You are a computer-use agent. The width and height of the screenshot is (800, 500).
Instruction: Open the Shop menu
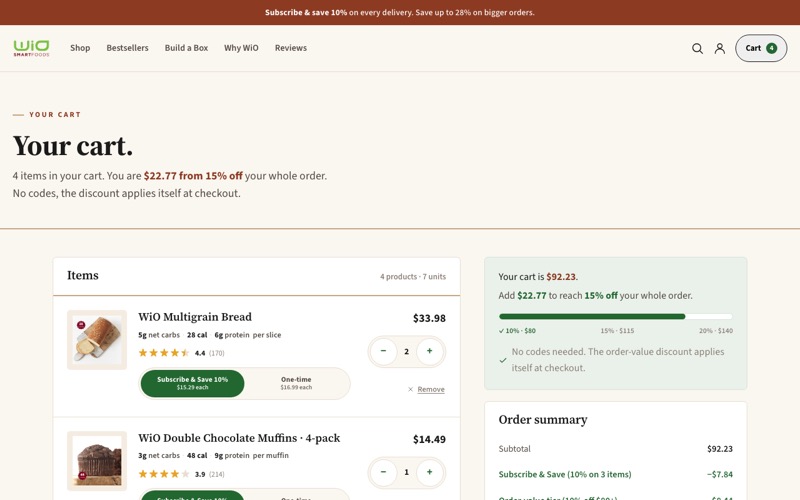click(x=80, y=48)
